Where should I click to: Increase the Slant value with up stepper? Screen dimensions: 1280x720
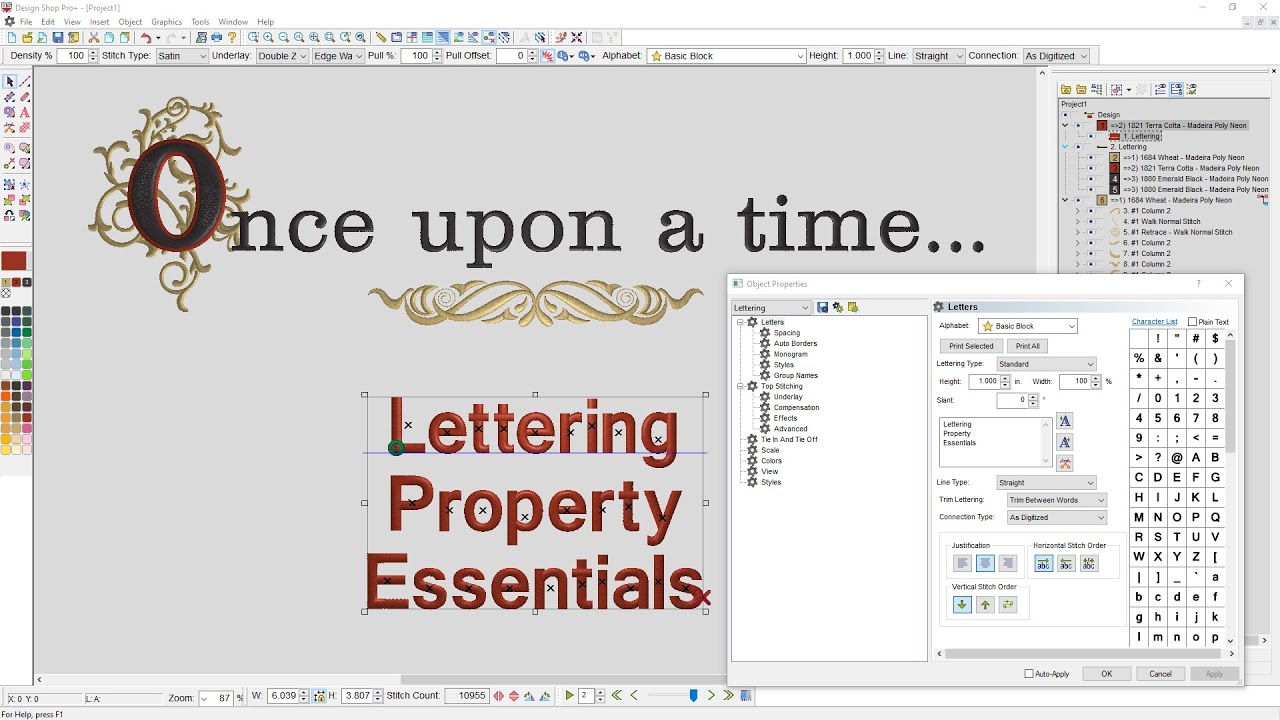tap(1035, 397)
